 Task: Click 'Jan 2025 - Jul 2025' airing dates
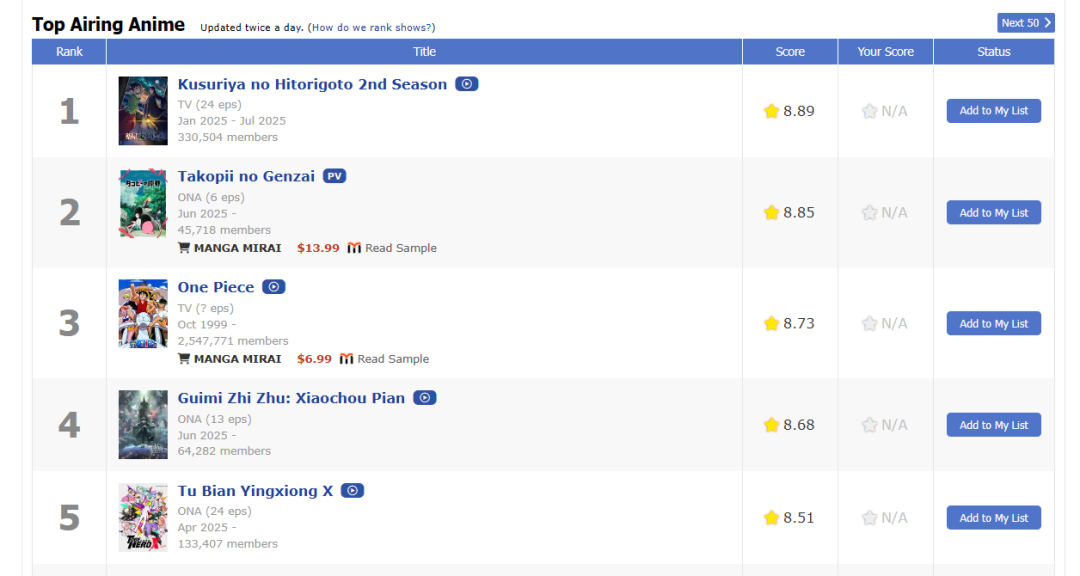point(231,121)
